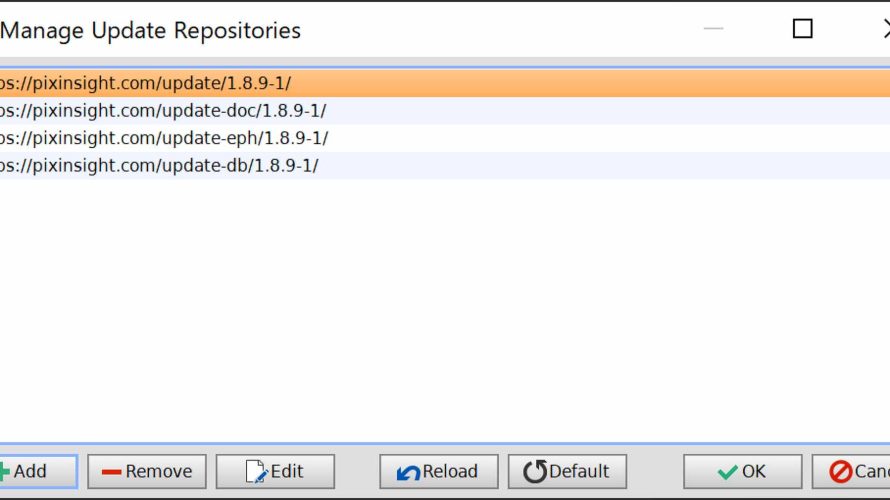Select the update-doc/1.8.9-1/ repository entry
This screenshot has width=890, height=500.
[x=445, y=111]
